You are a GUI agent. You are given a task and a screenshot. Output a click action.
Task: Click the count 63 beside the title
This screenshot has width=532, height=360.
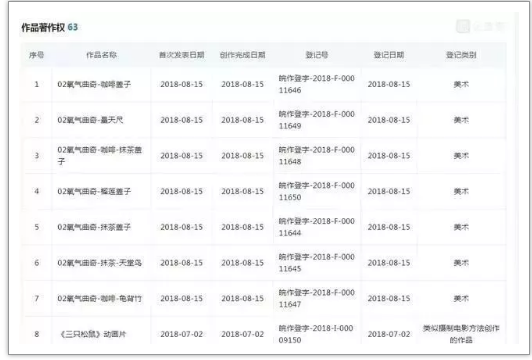click(x=73, y=27)
